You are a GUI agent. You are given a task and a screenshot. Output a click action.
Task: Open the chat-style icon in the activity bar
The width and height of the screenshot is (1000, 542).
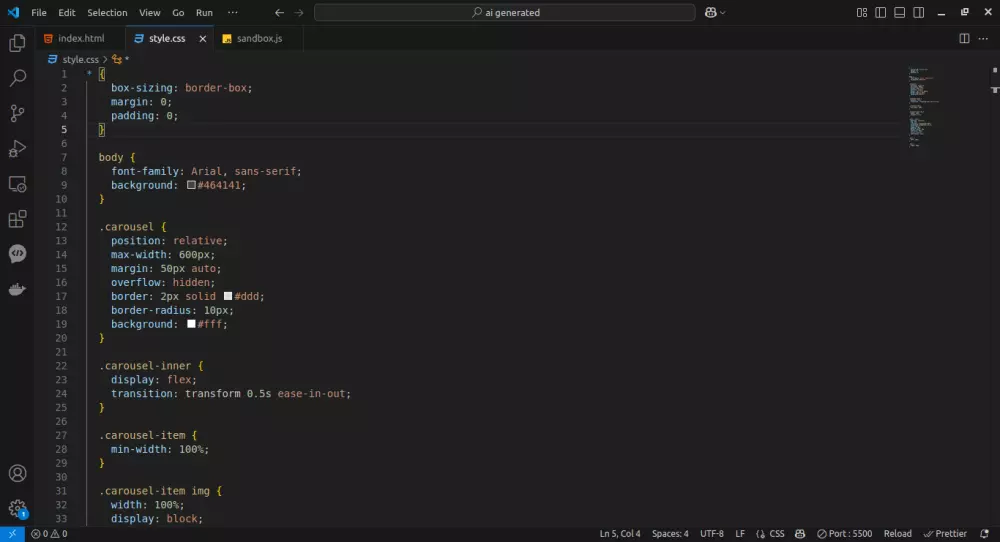17,254
